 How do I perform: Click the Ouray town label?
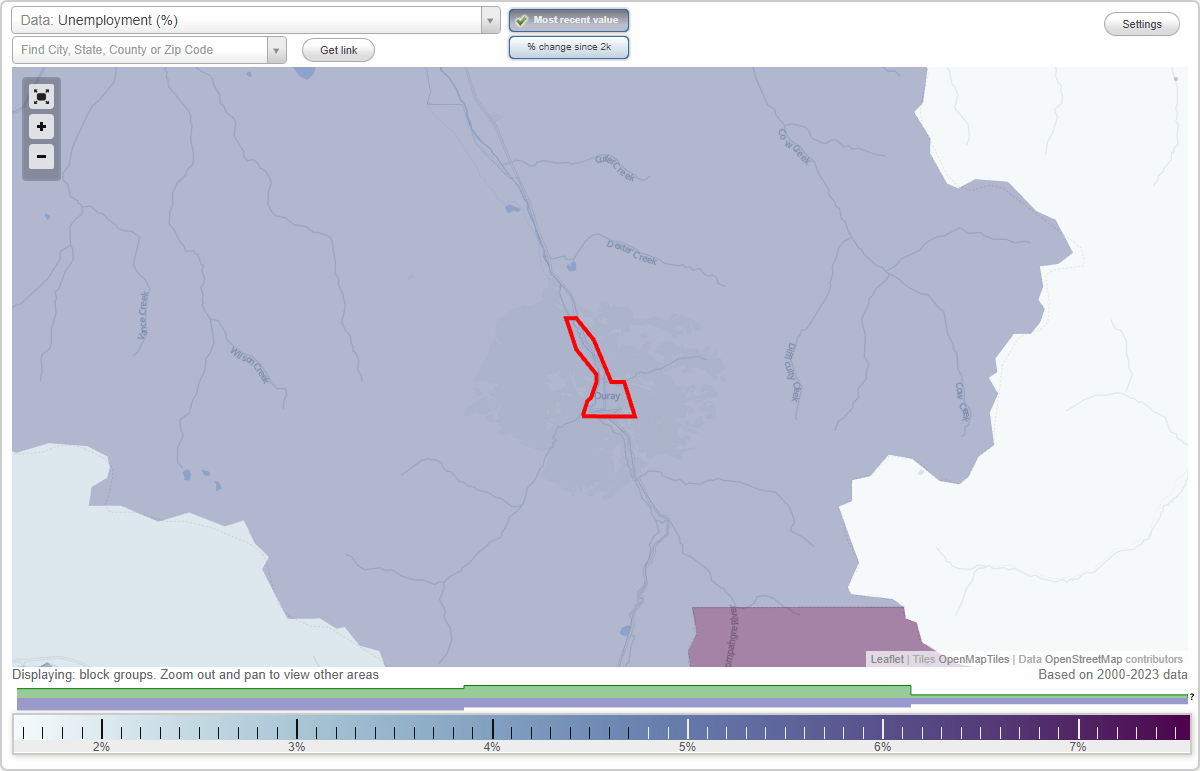click(x=607, y=396)
